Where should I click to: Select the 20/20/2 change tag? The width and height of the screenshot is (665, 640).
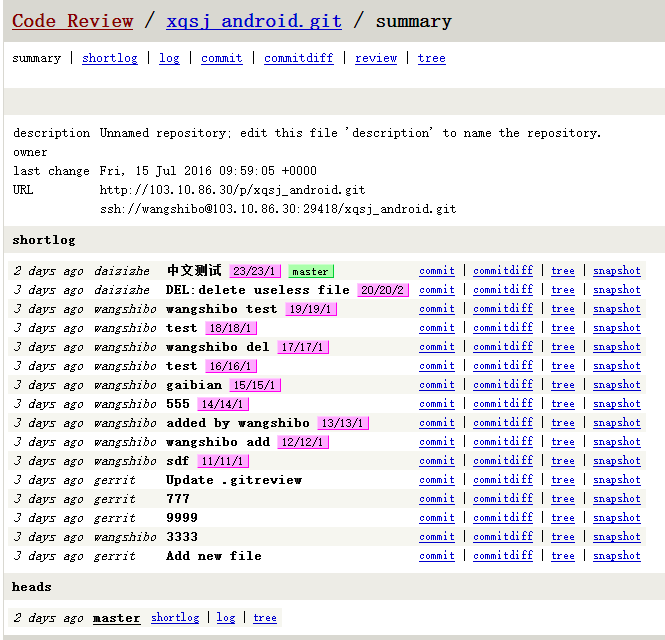click(x=383, y=290)
